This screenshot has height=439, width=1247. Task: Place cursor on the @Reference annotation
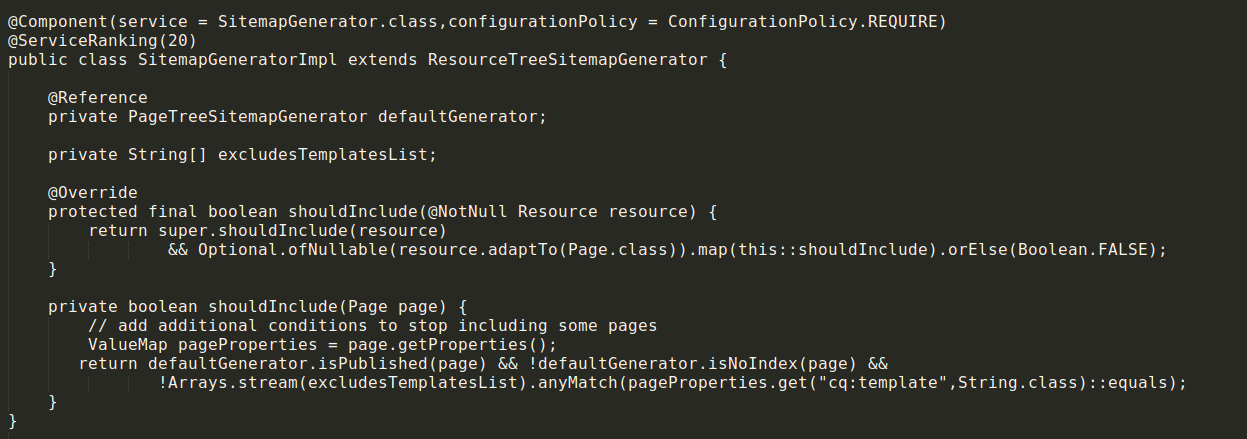(97, 97)
